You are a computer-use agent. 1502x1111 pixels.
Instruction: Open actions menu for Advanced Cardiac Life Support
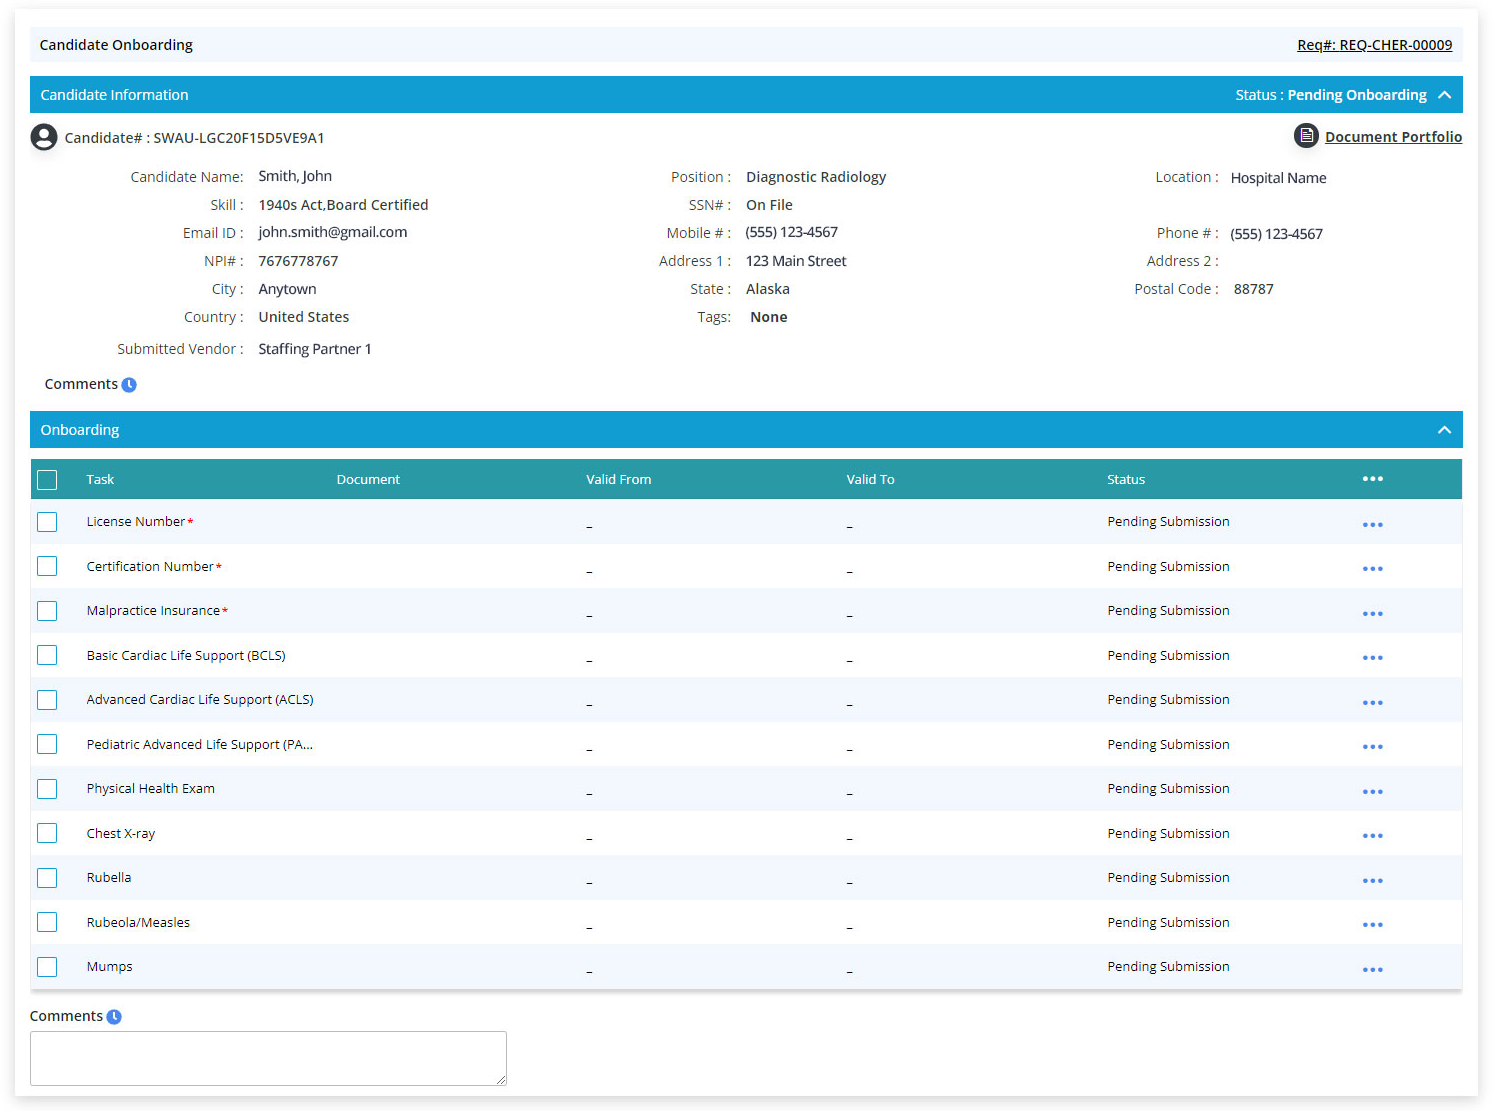click(1372, 703)
